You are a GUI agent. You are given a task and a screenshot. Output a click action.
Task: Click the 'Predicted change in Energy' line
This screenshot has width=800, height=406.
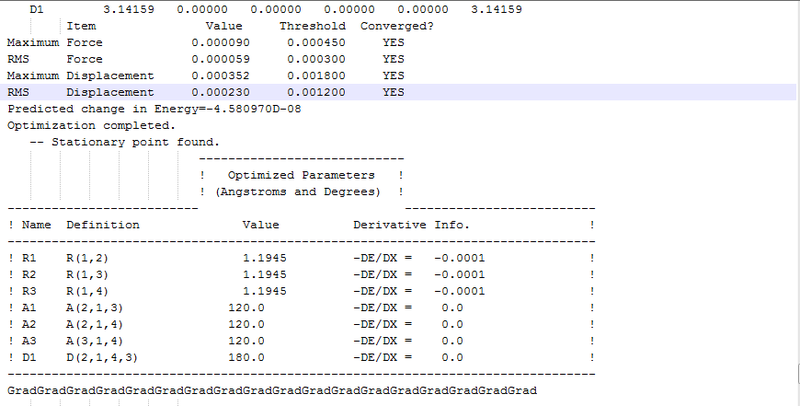[154, 109]
